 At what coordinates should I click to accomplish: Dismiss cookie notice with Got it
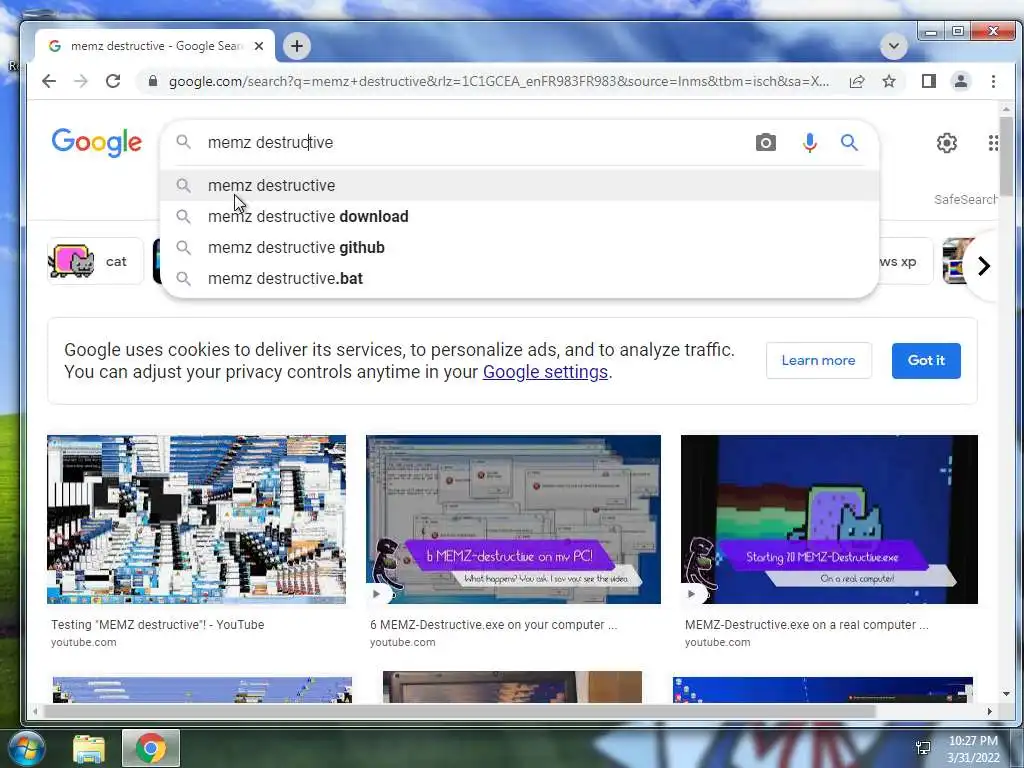926,360
